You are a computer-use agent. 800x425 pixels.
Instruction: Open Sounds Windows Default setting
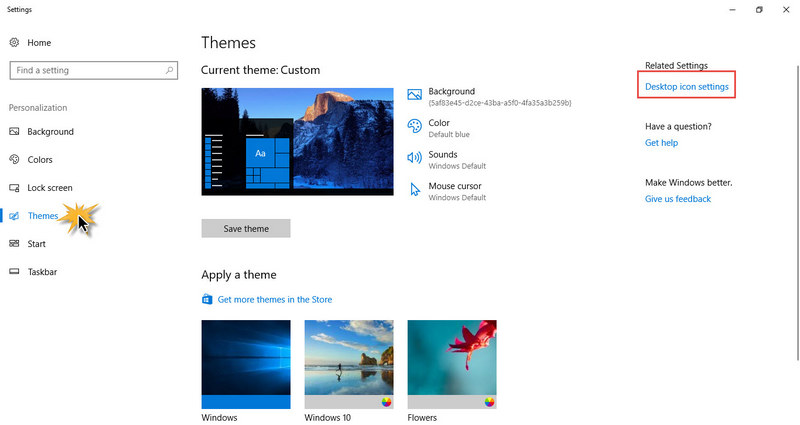click(x=457, y=160)
